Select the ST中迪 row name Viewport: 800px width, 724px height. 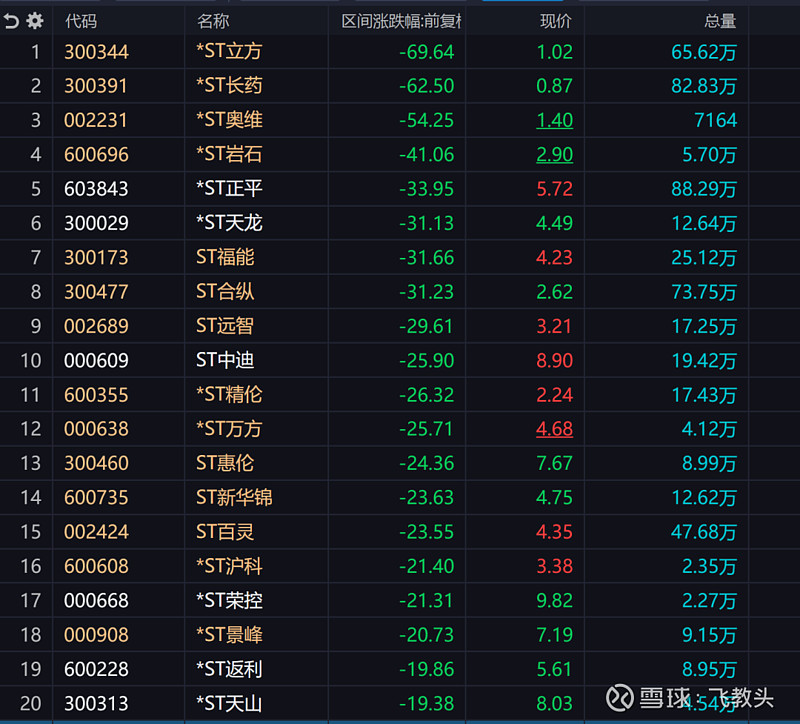(225, 360)
